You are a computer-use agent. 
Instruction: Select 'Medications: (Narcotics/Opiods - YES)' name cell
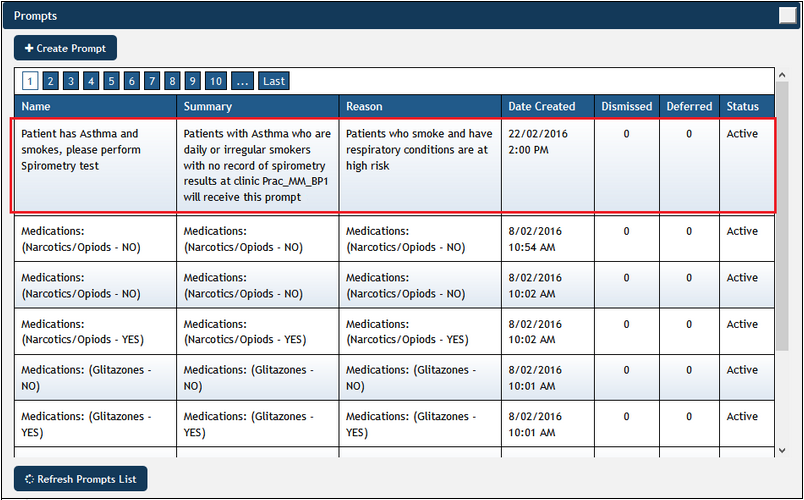pos(95,331)
